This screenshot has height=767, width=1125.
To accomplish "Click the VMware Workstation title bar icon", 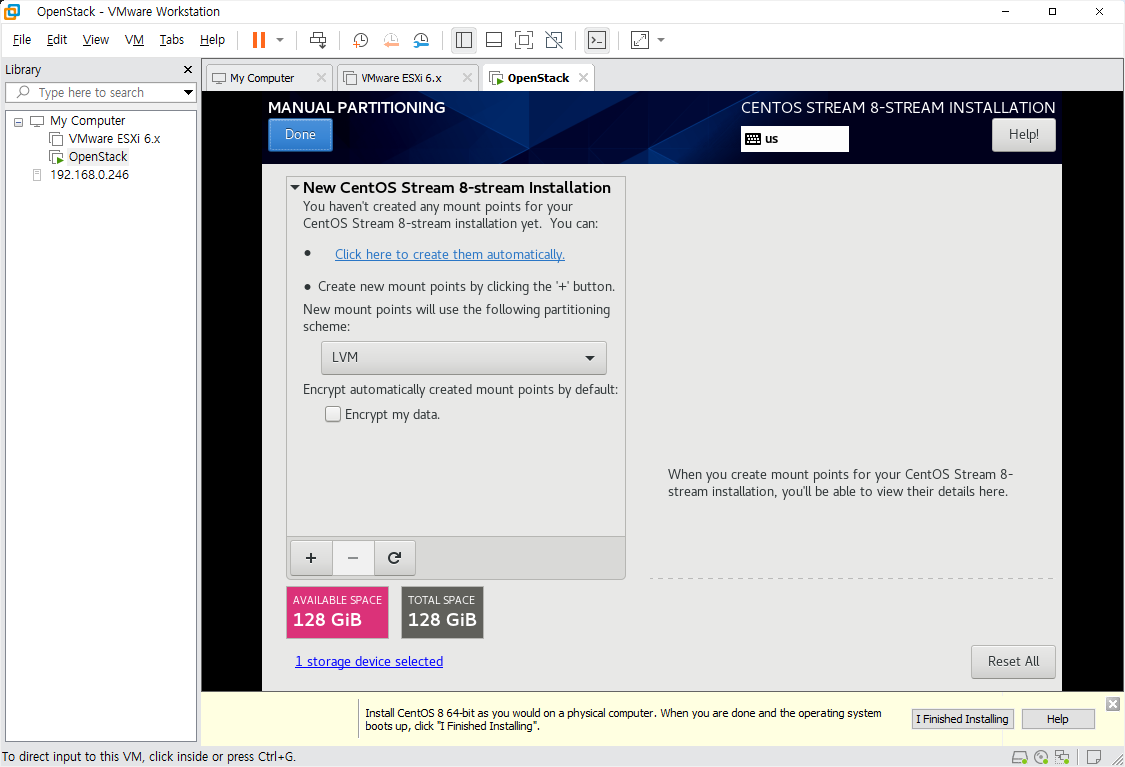I will coord(12,11).
